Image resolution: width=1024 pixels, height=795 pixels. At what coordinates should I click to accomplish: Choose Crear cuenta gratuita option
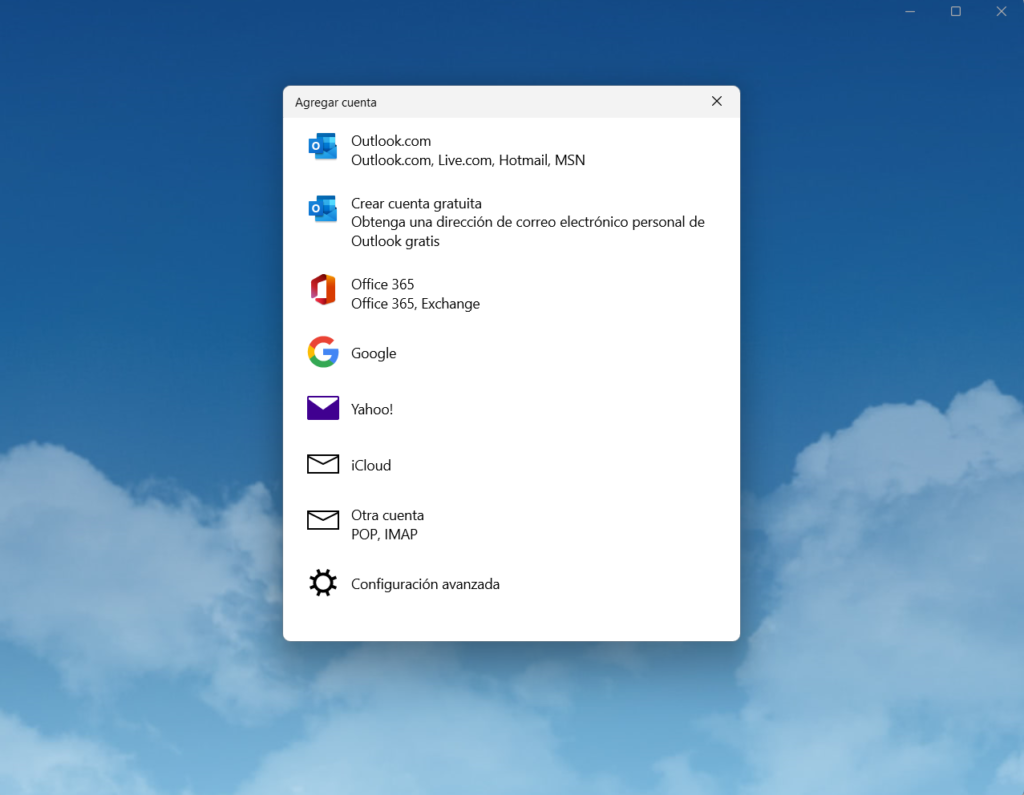[416, 203]
